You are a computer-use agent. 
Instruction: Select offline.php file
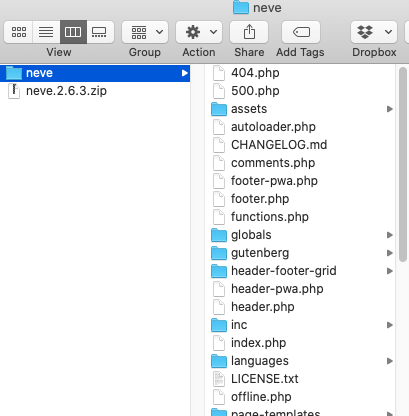300,397
